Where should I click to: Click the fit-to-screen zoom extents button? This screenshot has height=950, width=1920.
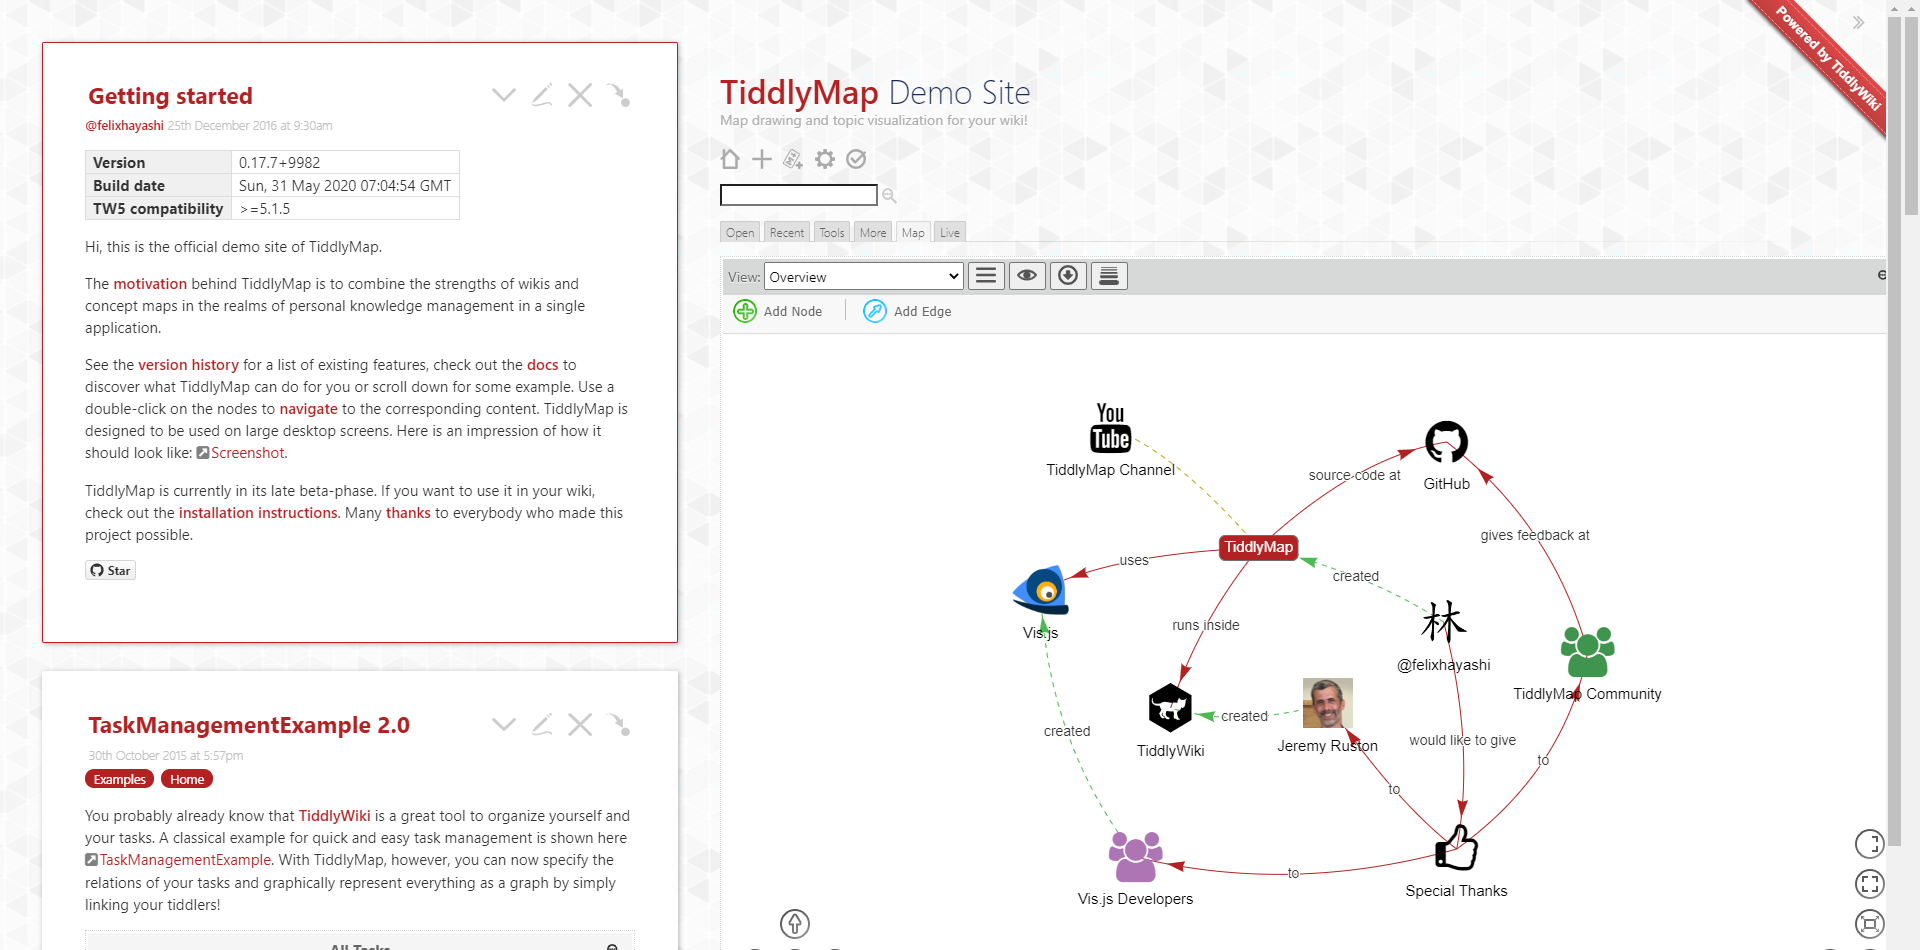[x=1870, y=923]
